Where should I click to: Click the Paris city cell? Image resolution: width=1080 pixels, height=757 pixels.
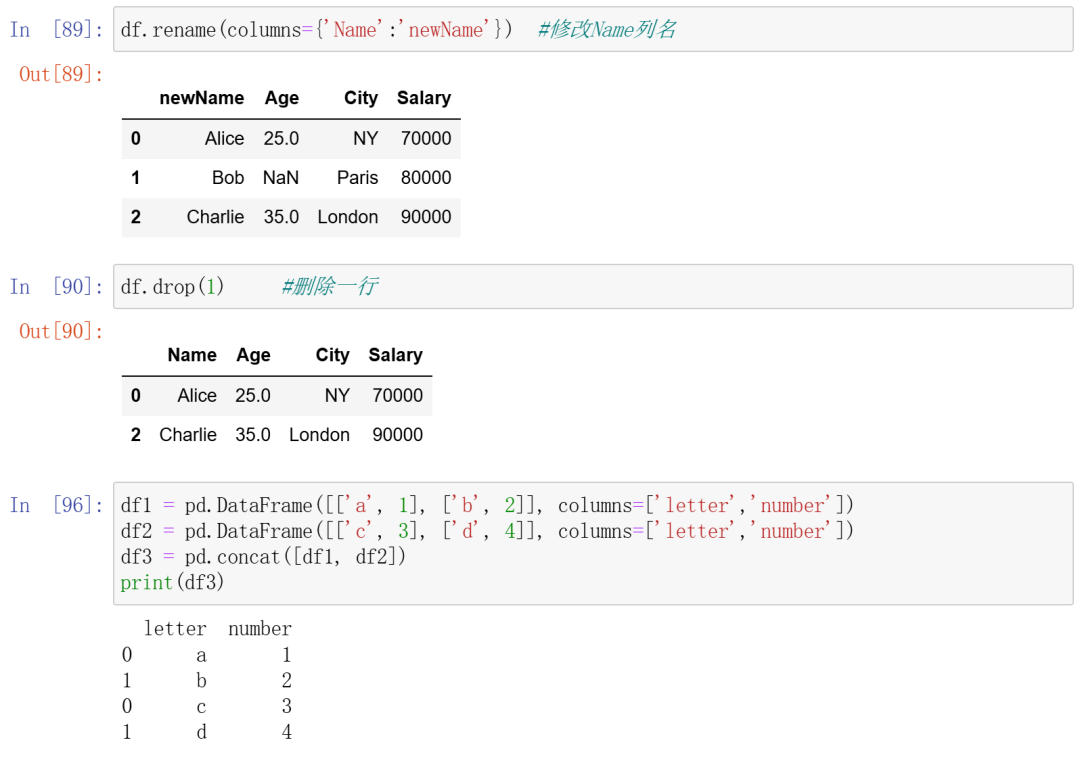point(357,178)
